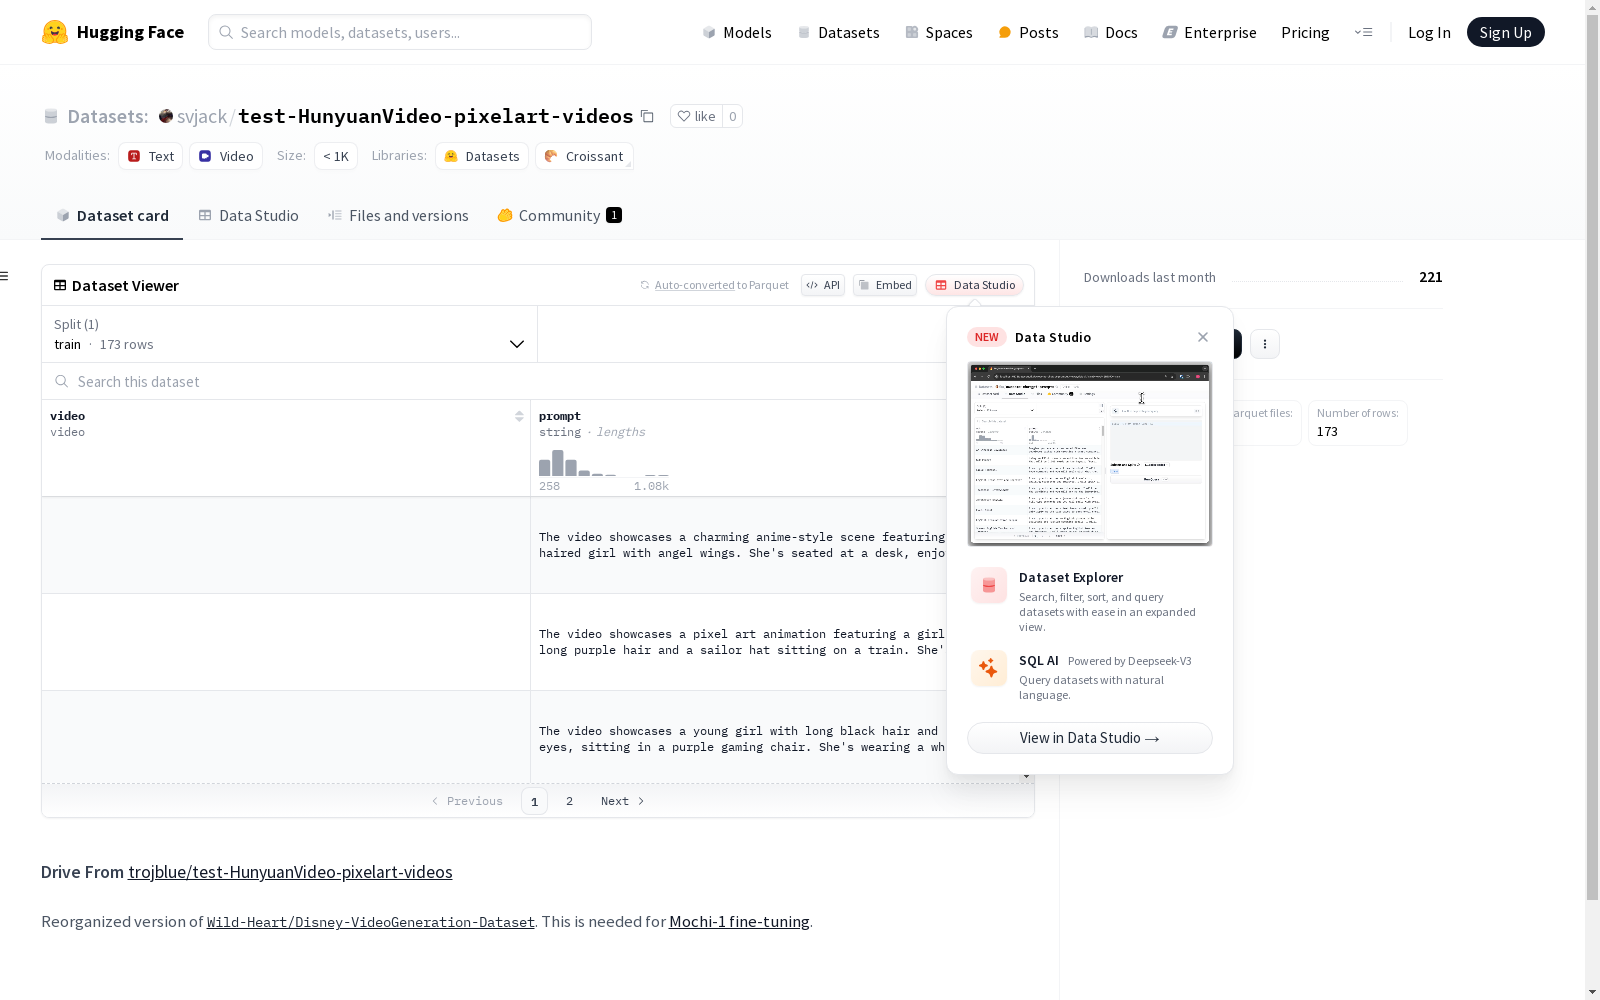Open Docs from the top navigation
Screen dimensions: 1600x1000
pos(1111,32)
